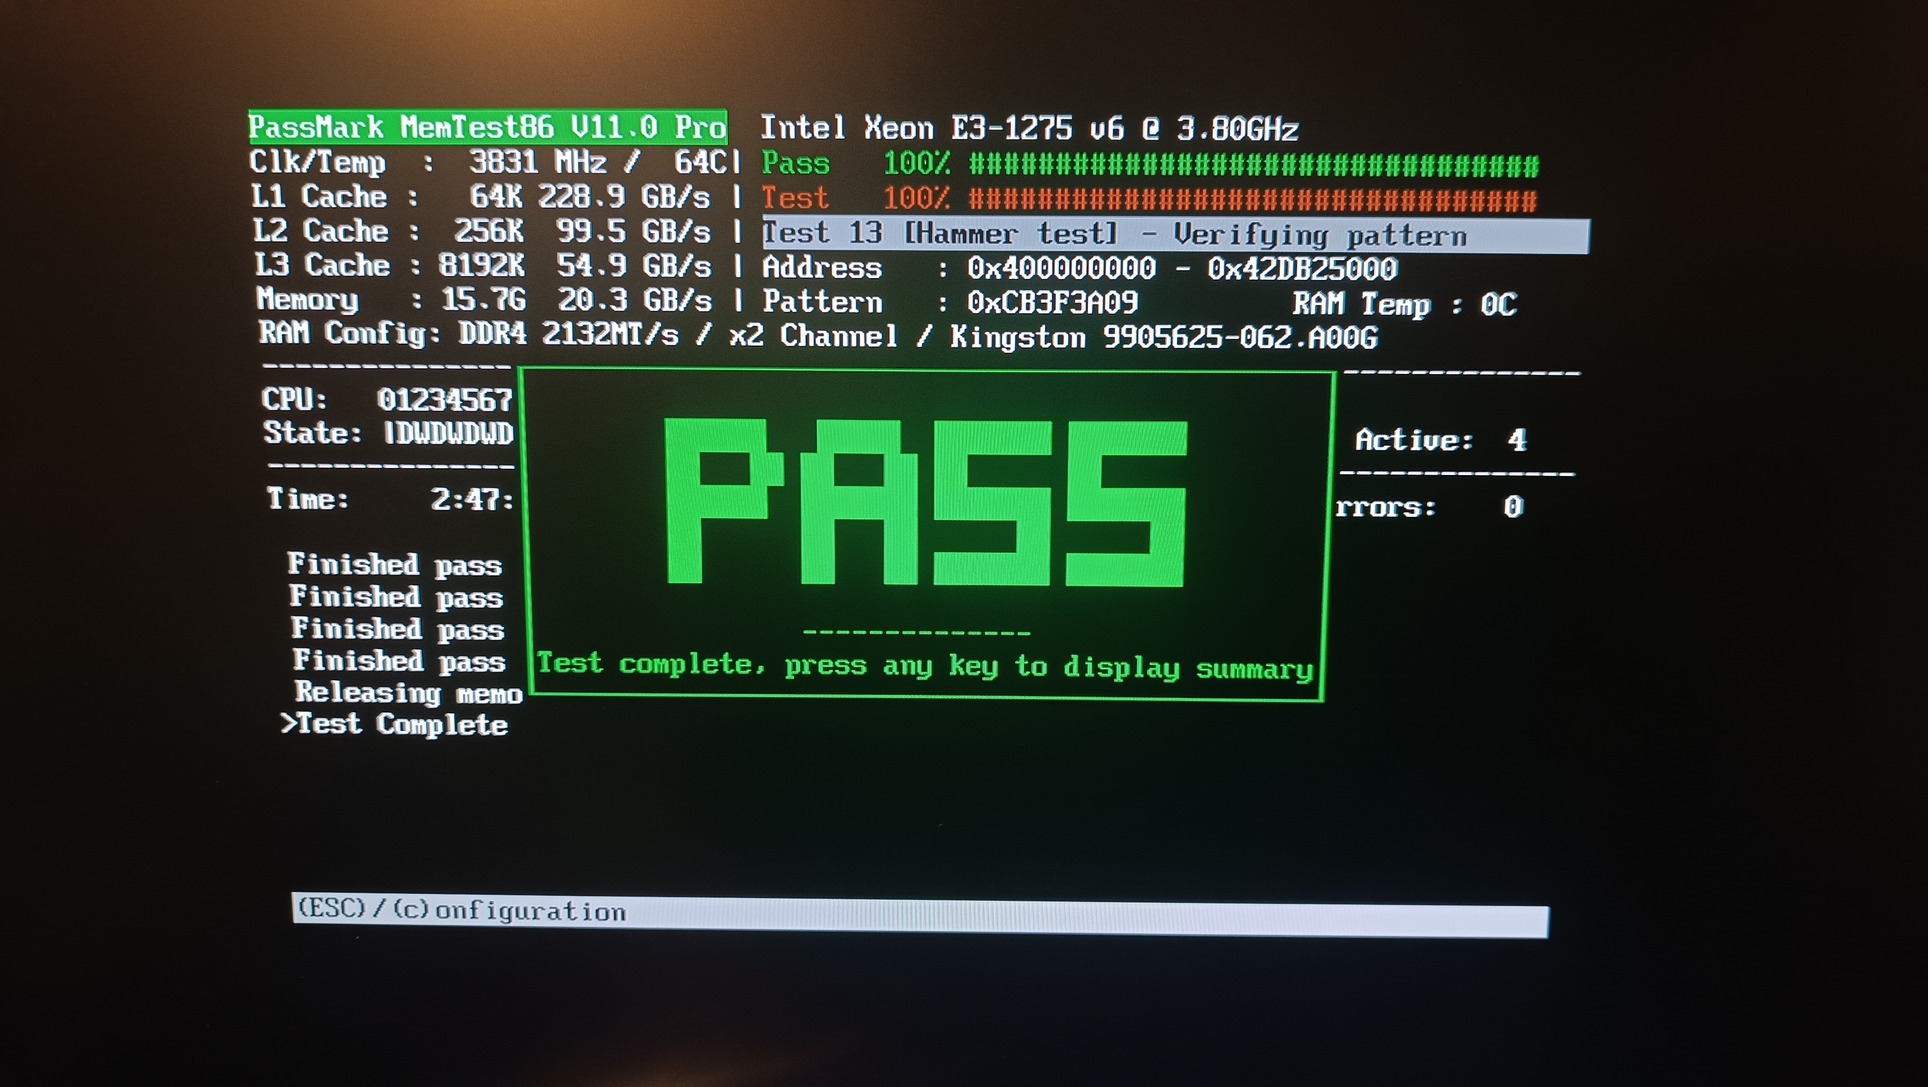Click the Memory 15.7G speed line
Image resolution: width=1928 pixels, height=1087 pixels.
pos(484,300)
